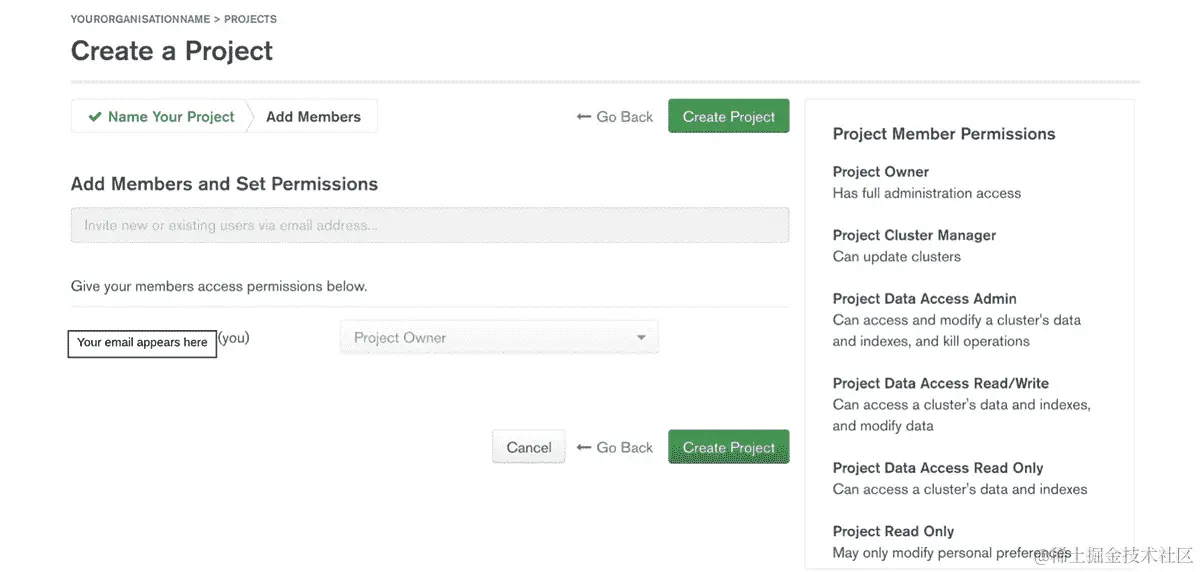Focus the invite users email input field

(429, 225)
